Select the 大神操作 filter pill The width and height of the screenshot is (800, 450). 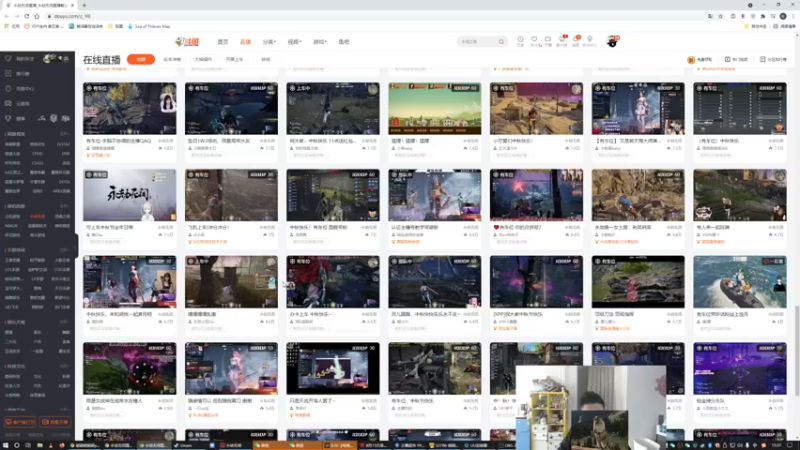tap(203, 59)
